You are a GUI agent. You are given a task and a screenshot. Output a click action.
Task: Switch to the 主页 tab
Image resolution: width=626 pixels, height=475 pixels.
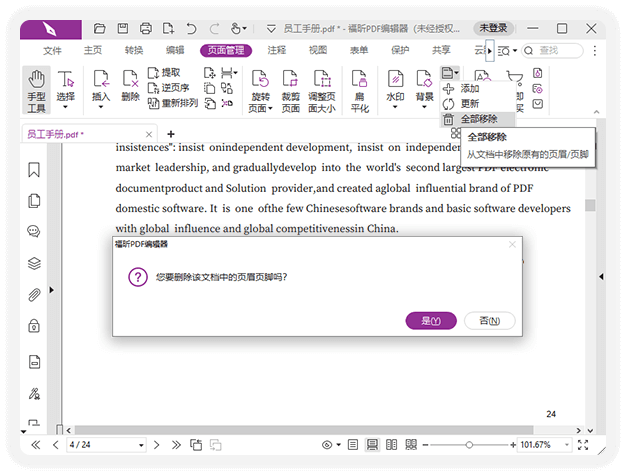tap(93, 50)
